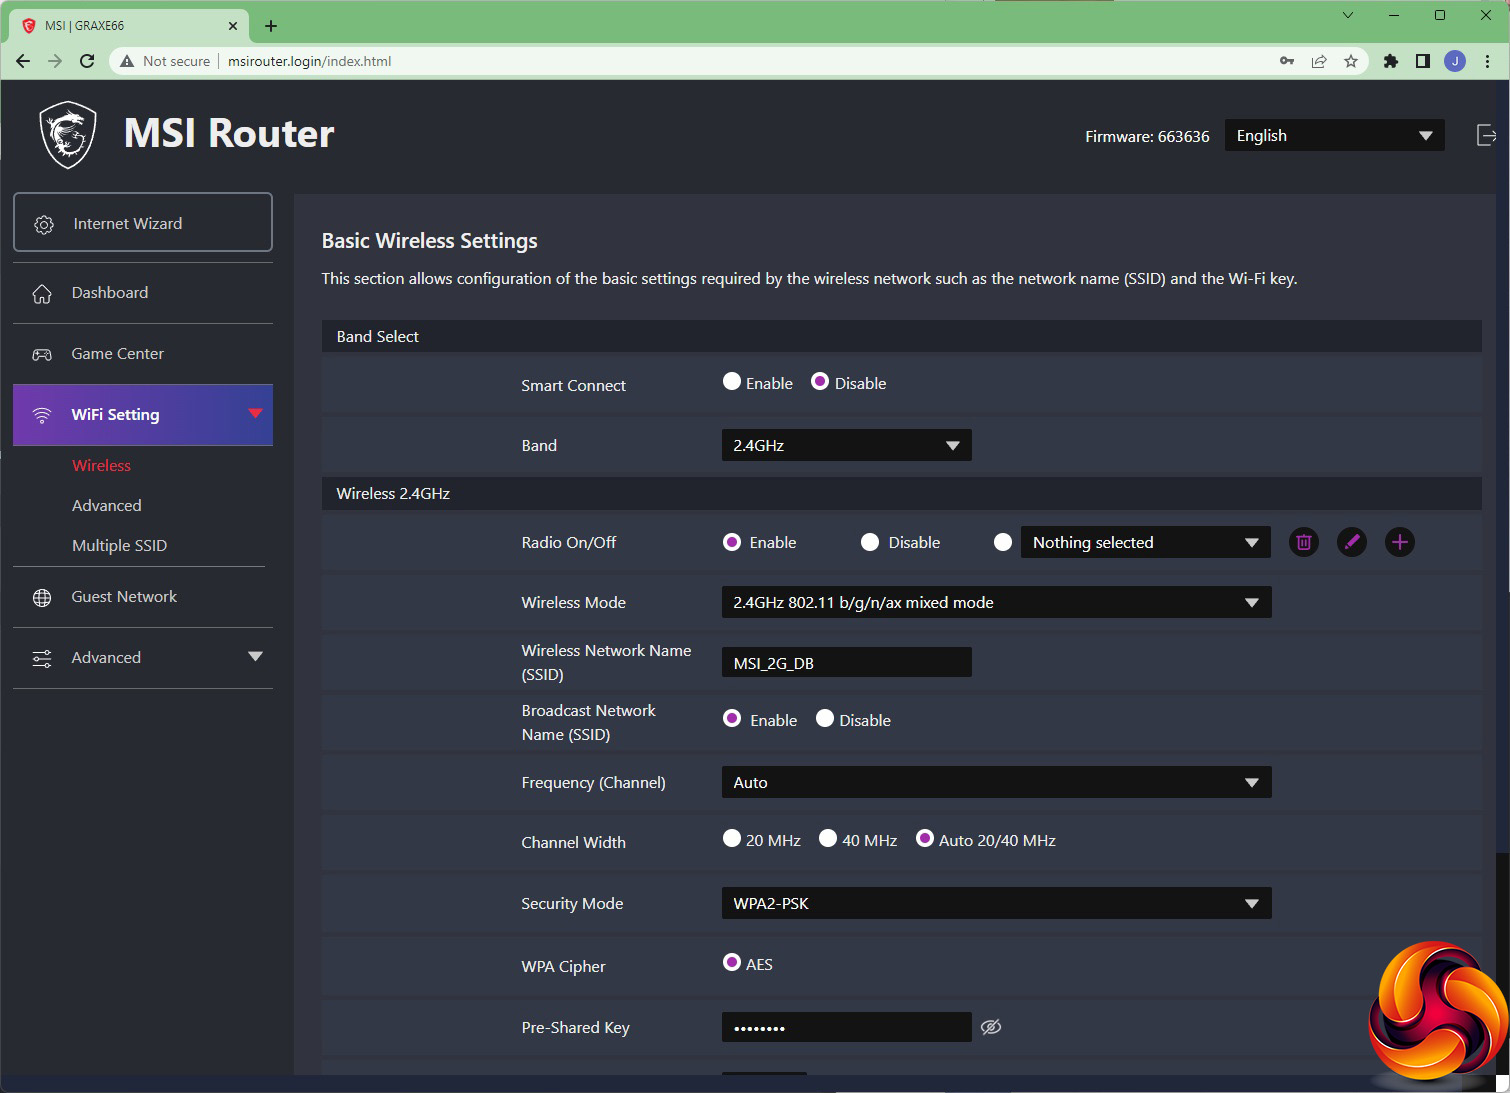The width and height of the screenshot is (1510, 1093).
Task: Click the pencil edit schedule icon
Action: (1351, 542)
